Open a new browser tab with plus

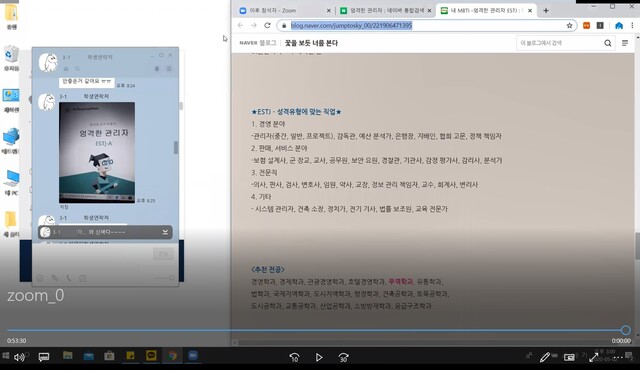[546, 11]
